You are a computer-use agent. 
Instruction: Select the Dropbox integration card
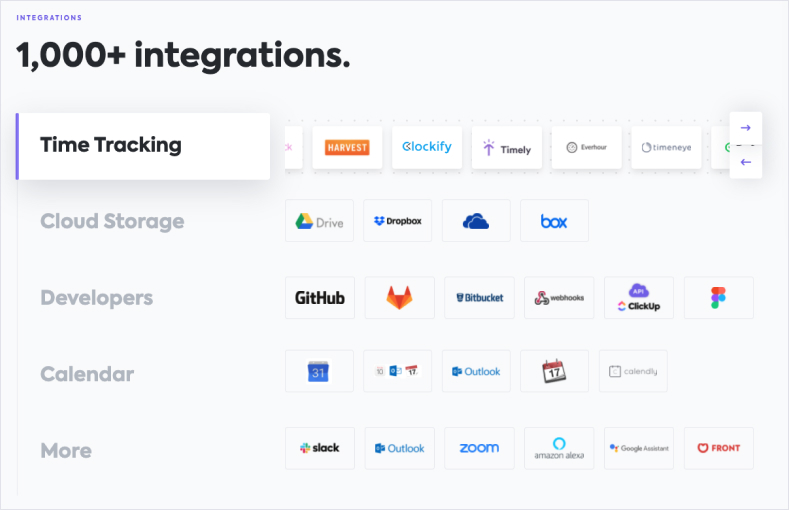tap(398, 221)
